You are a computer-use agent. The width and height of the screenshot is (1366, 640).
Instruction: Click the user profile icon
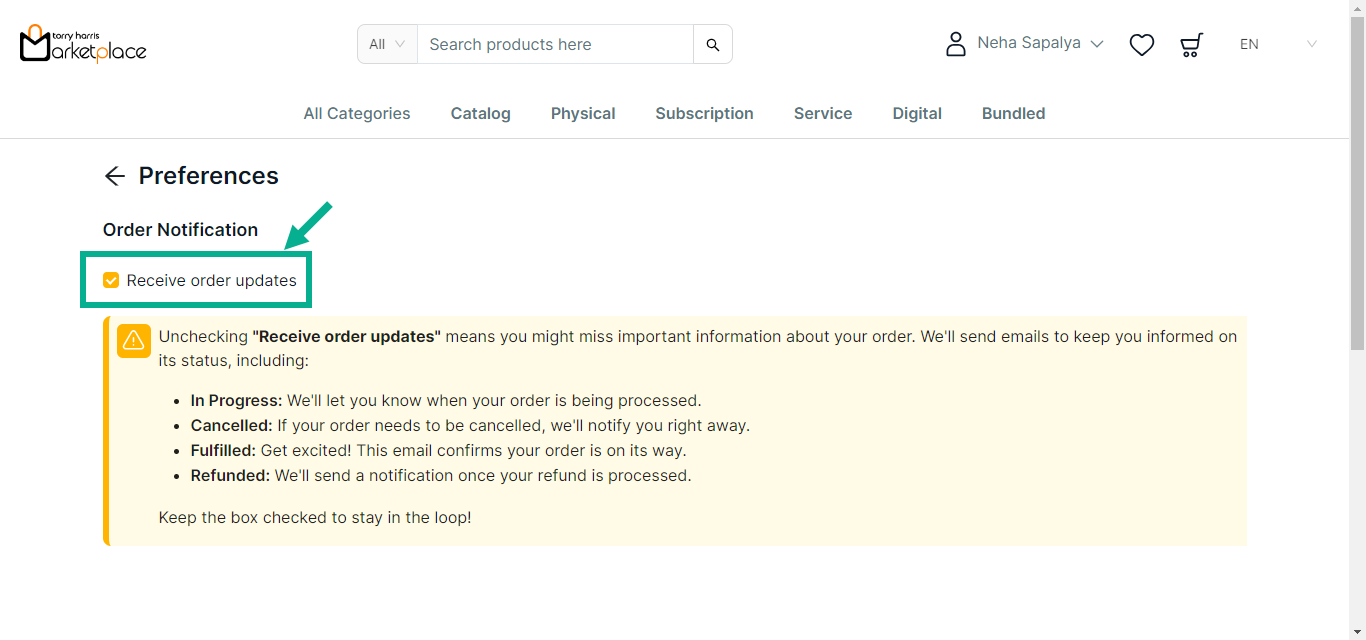956,44
